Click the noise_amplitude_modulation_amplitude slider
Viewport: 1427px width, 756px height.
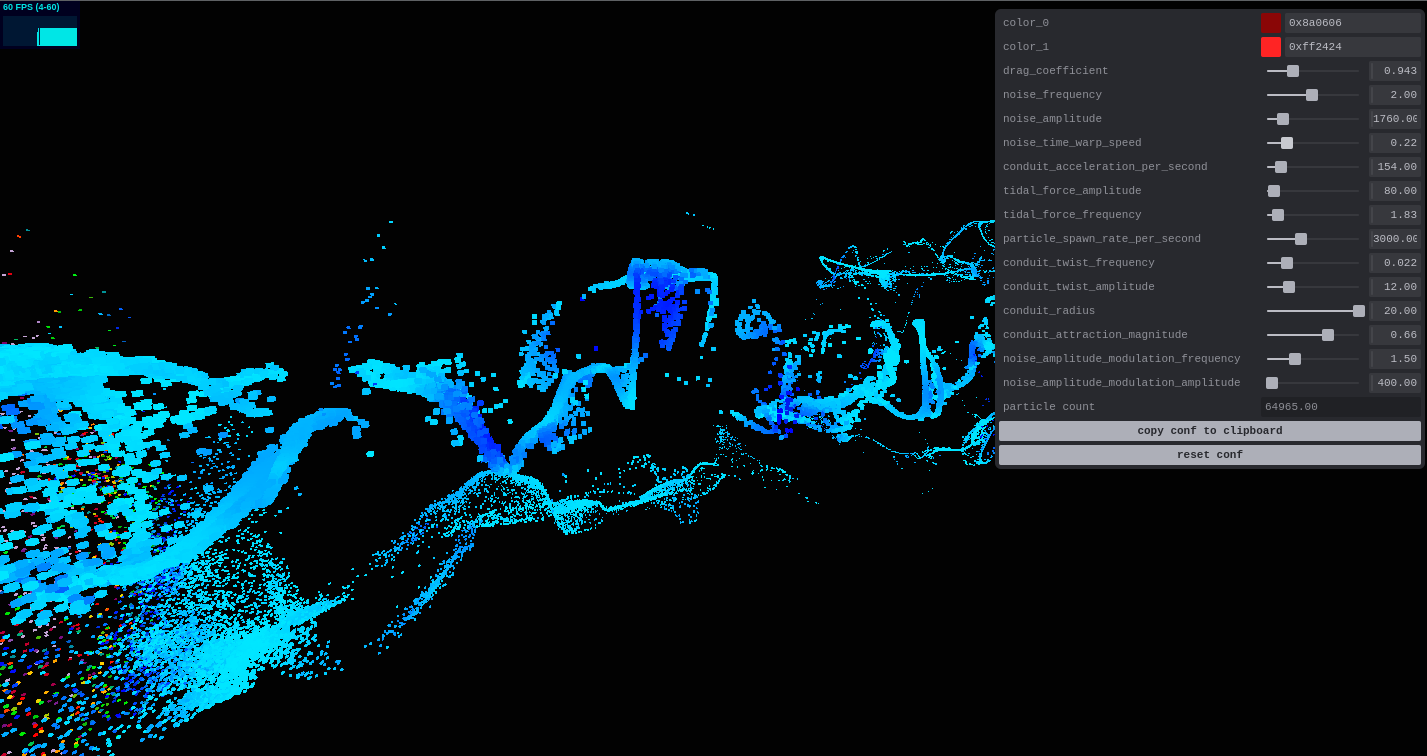[x=1271, y=382]
